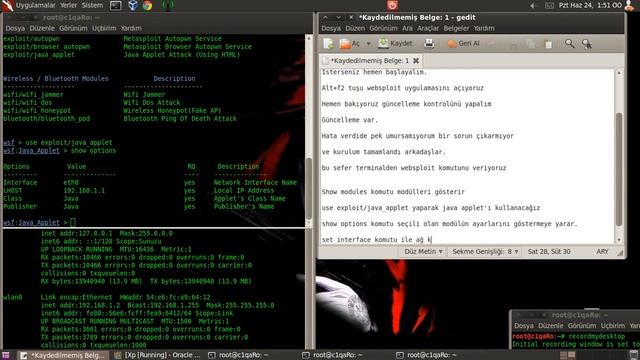Open the gedit Belgeler menu

(x=456, y=28)
